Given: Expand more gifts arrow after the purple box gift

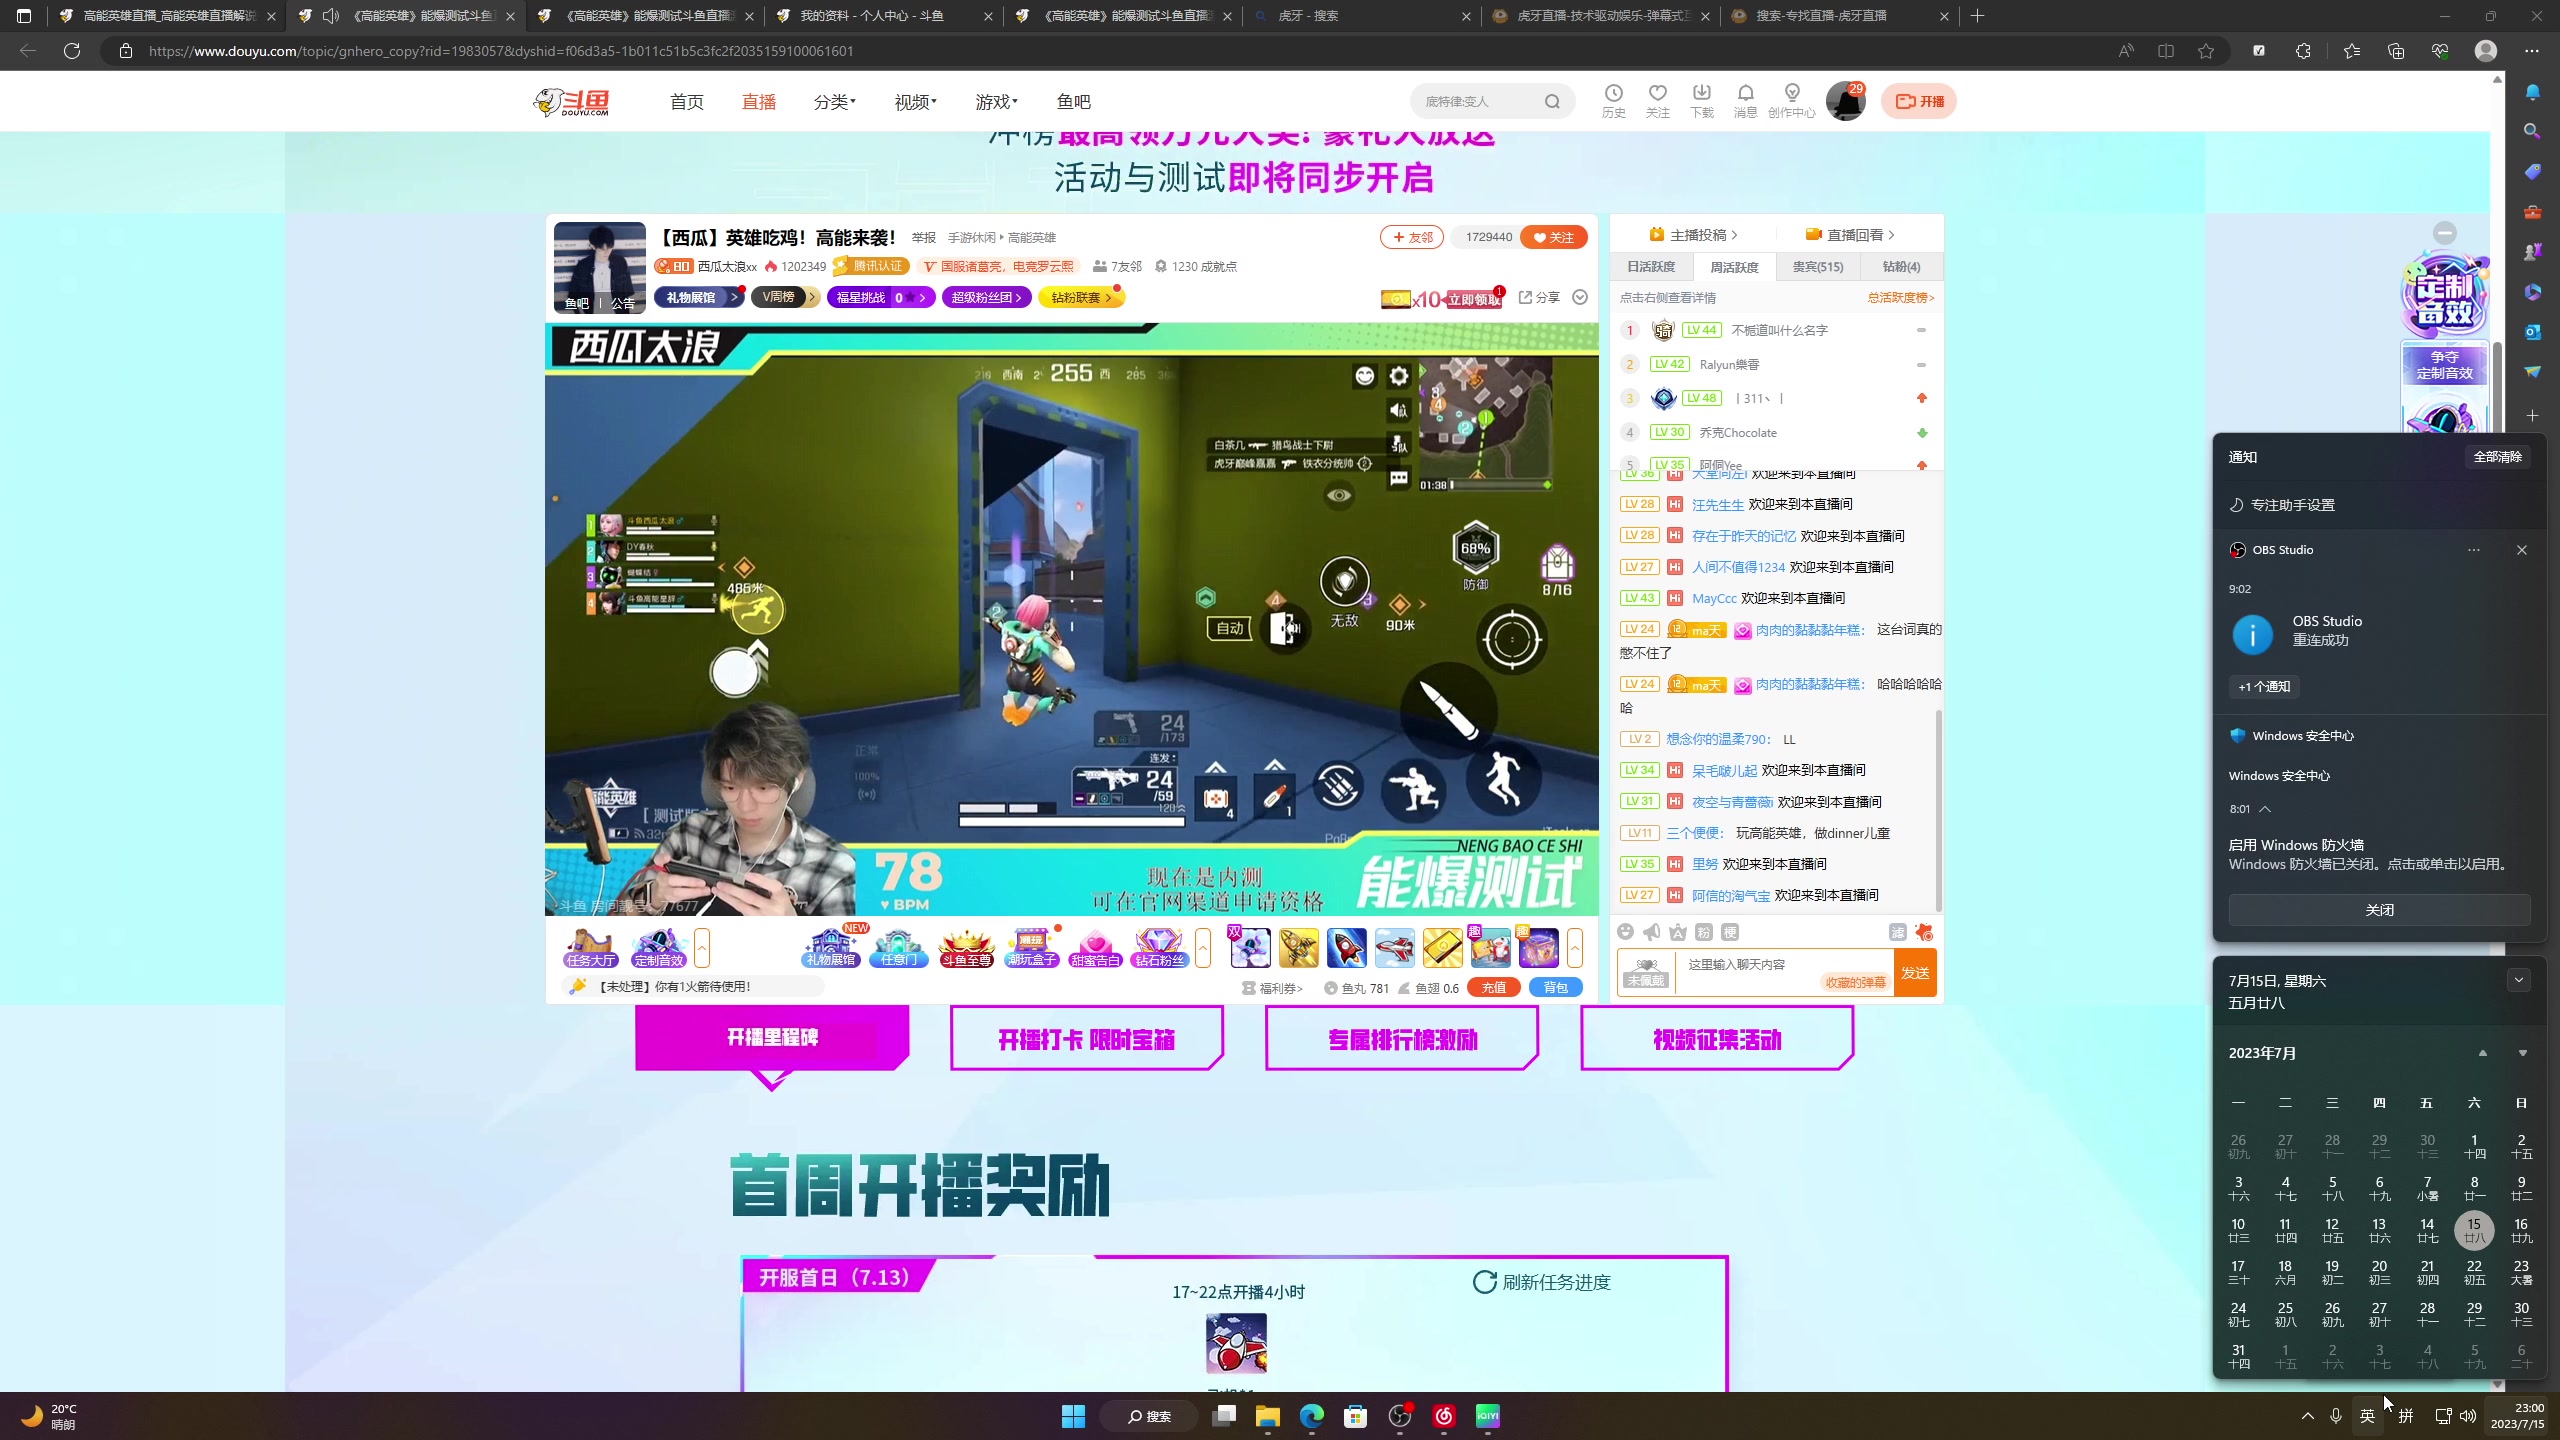Looking at the screenshot, I should [1575, 948].
